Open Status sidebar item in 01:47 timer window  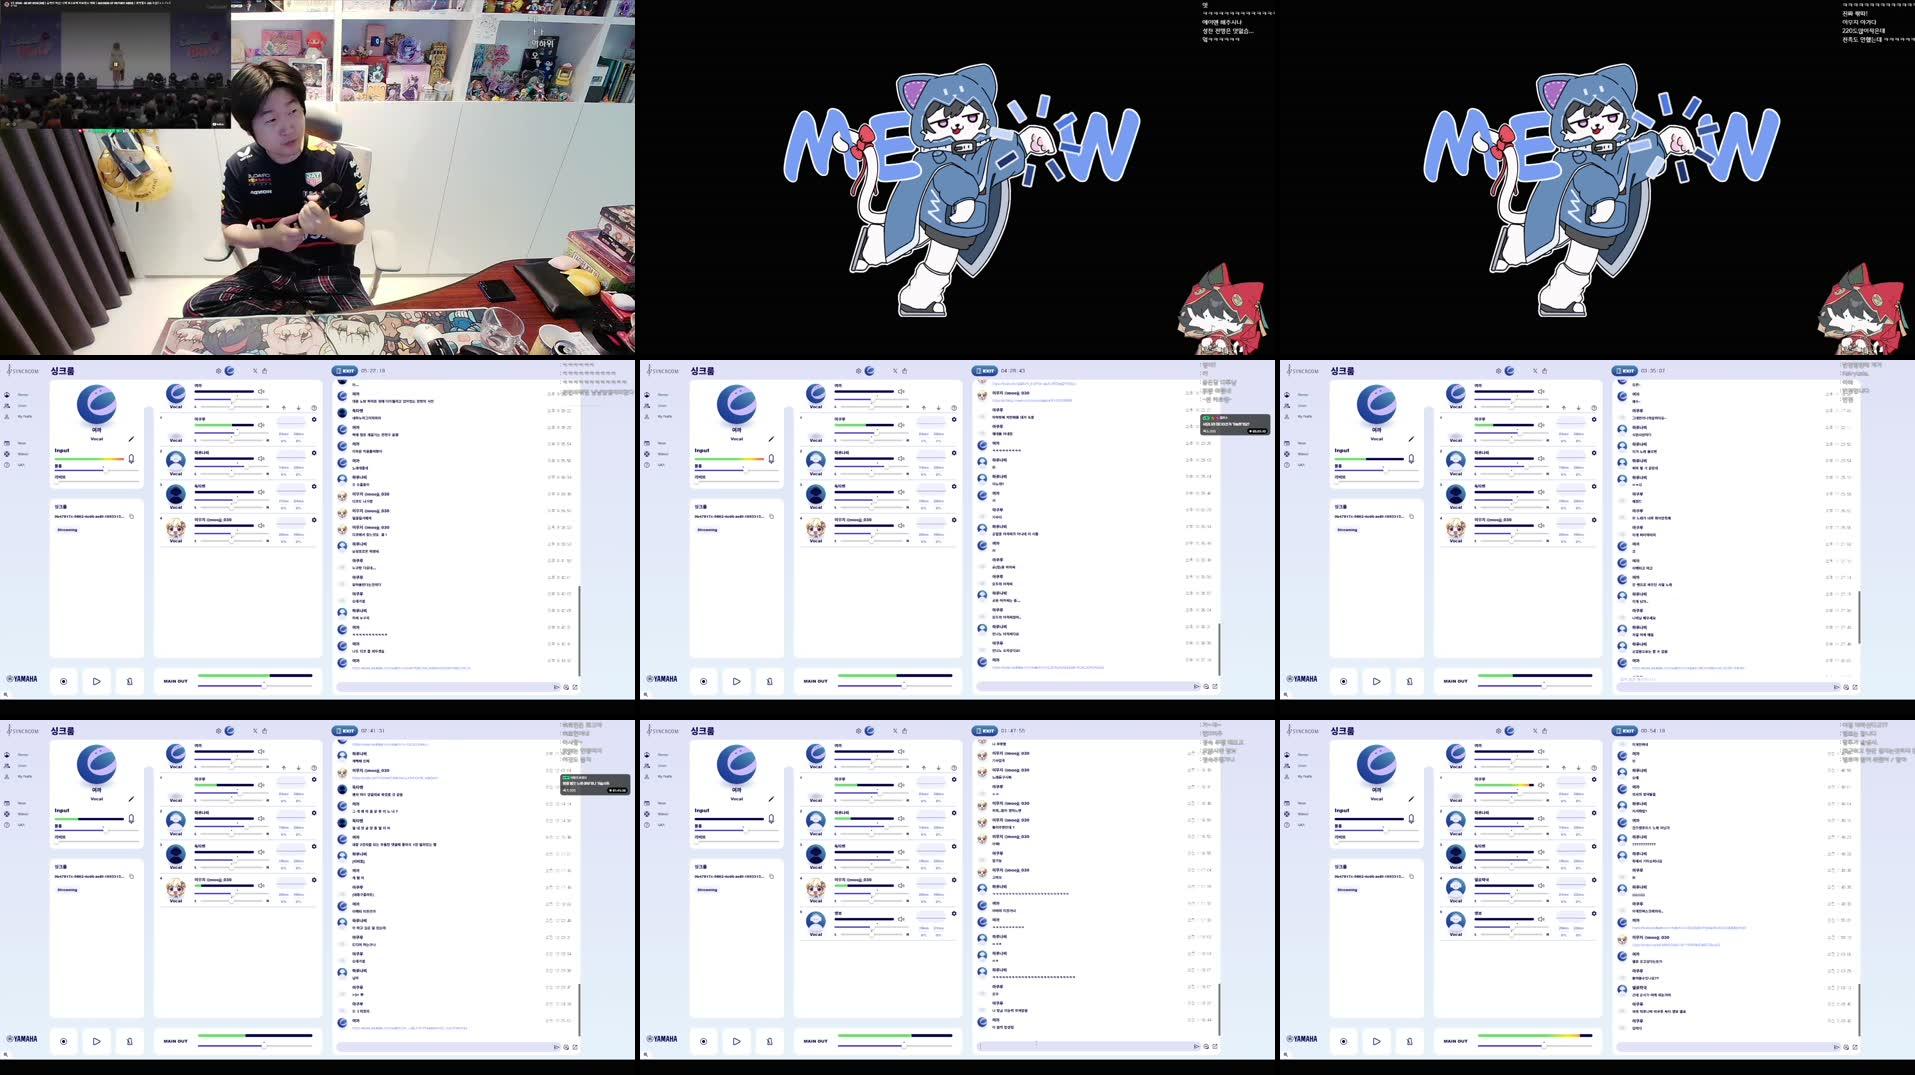click(658, 814)
